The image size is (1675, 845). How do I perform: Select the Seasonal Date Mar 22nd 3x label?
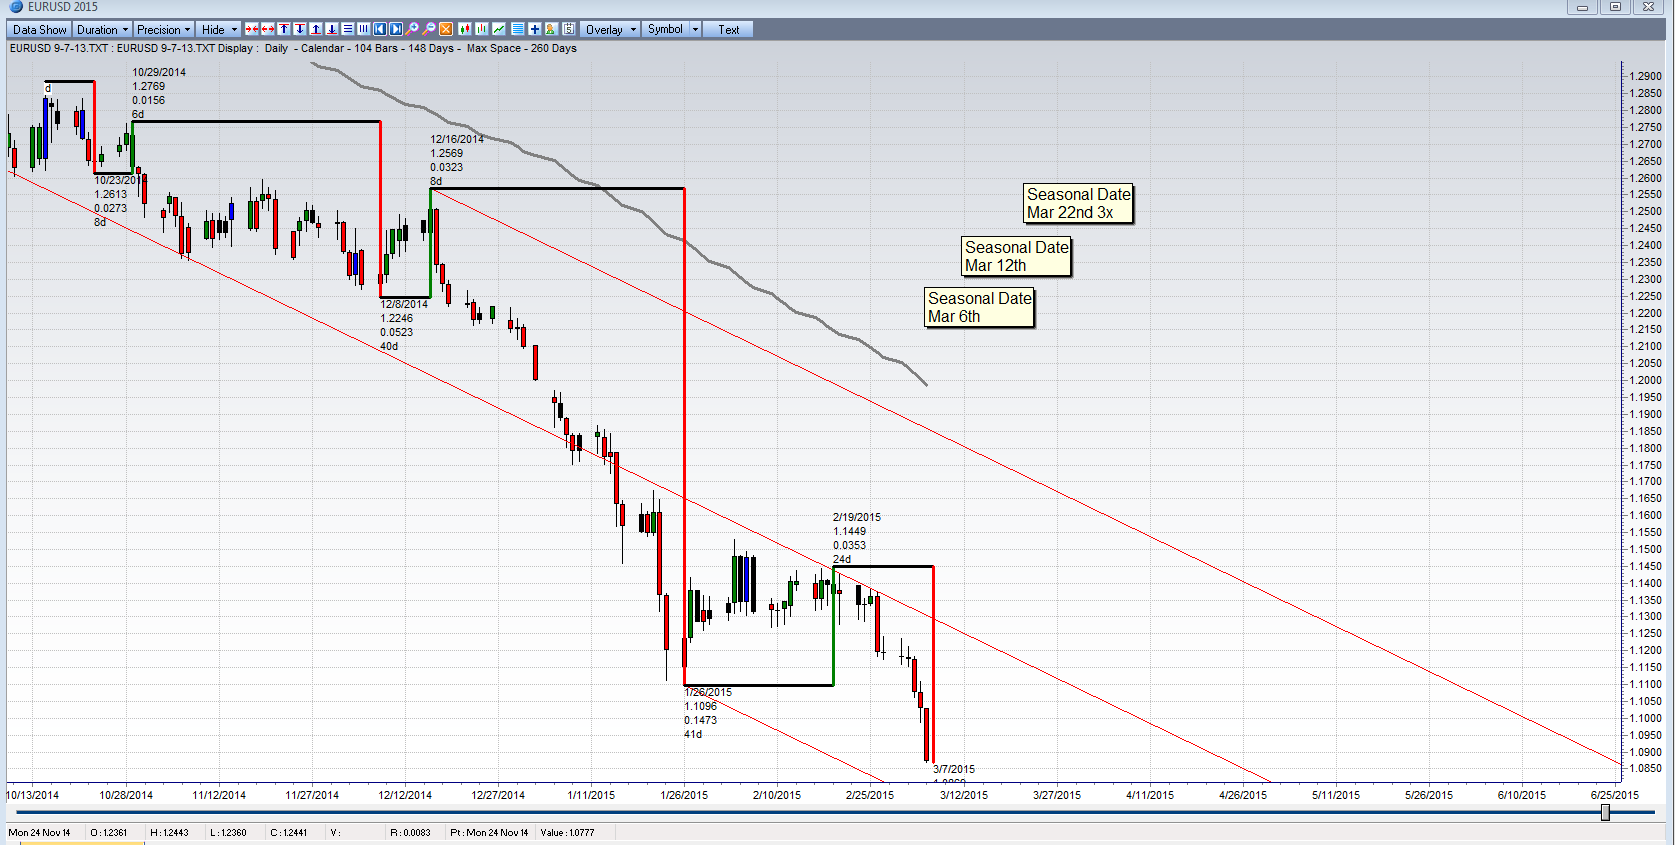pyautogui.click(x=1079, y=203)
